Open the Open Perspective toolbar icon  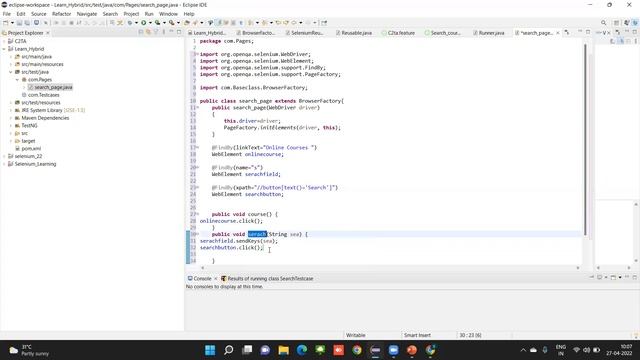(617, 23)
